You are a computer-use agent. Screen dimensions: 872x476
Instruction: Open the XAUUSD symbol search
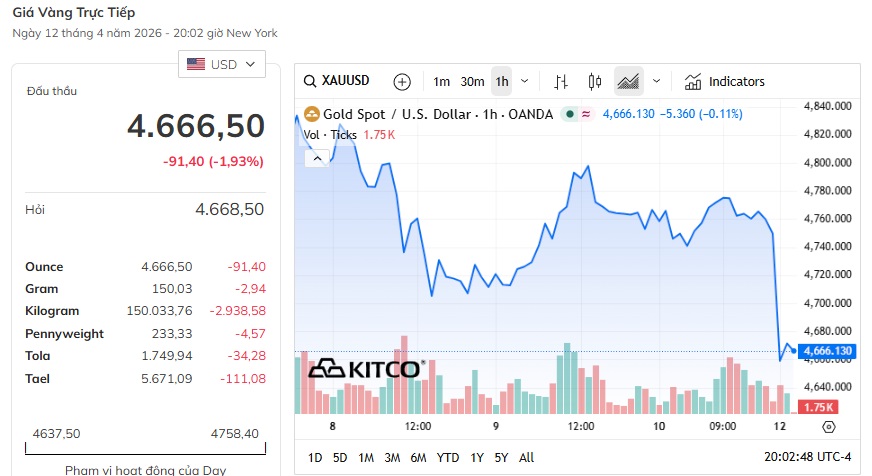coord(338,81)
